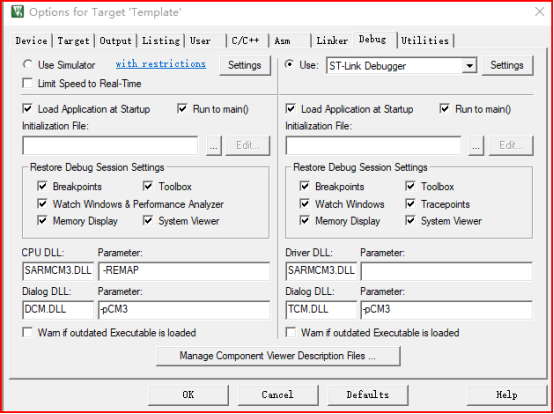
Task: Click the CPU DLL field SARMCM3.DLL
Action: pyautogui.click(x=58, y=271)
